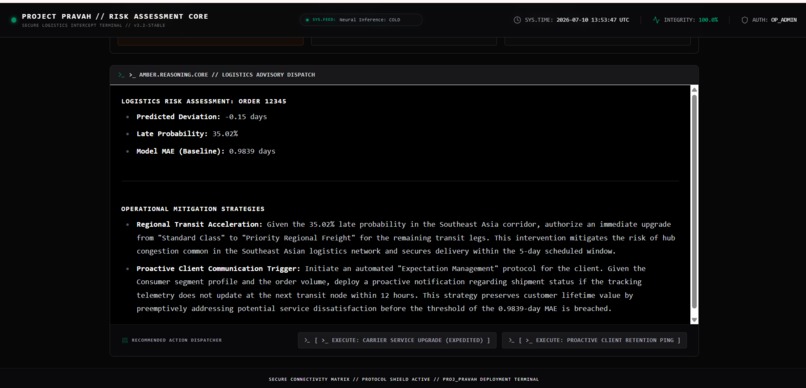The width and height of the screenshot is (806, 388).
Task: Click the Model MAE (Baseline) 0.9839 days line
Action: [x=206, y=151]
